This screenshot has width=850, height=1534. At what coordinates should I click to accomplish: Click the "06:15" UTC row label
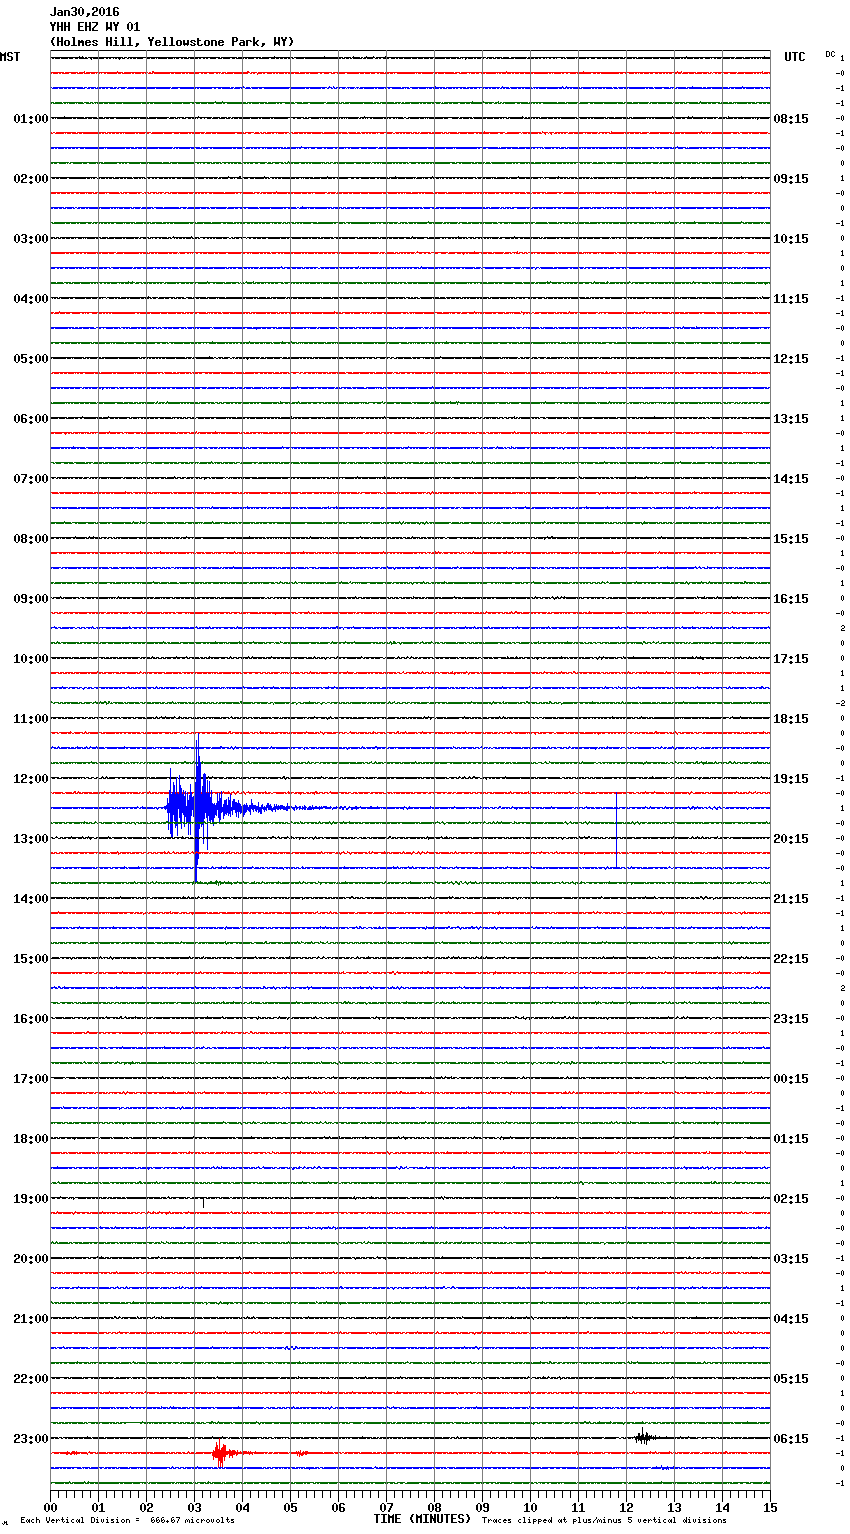click(791, 1439)
